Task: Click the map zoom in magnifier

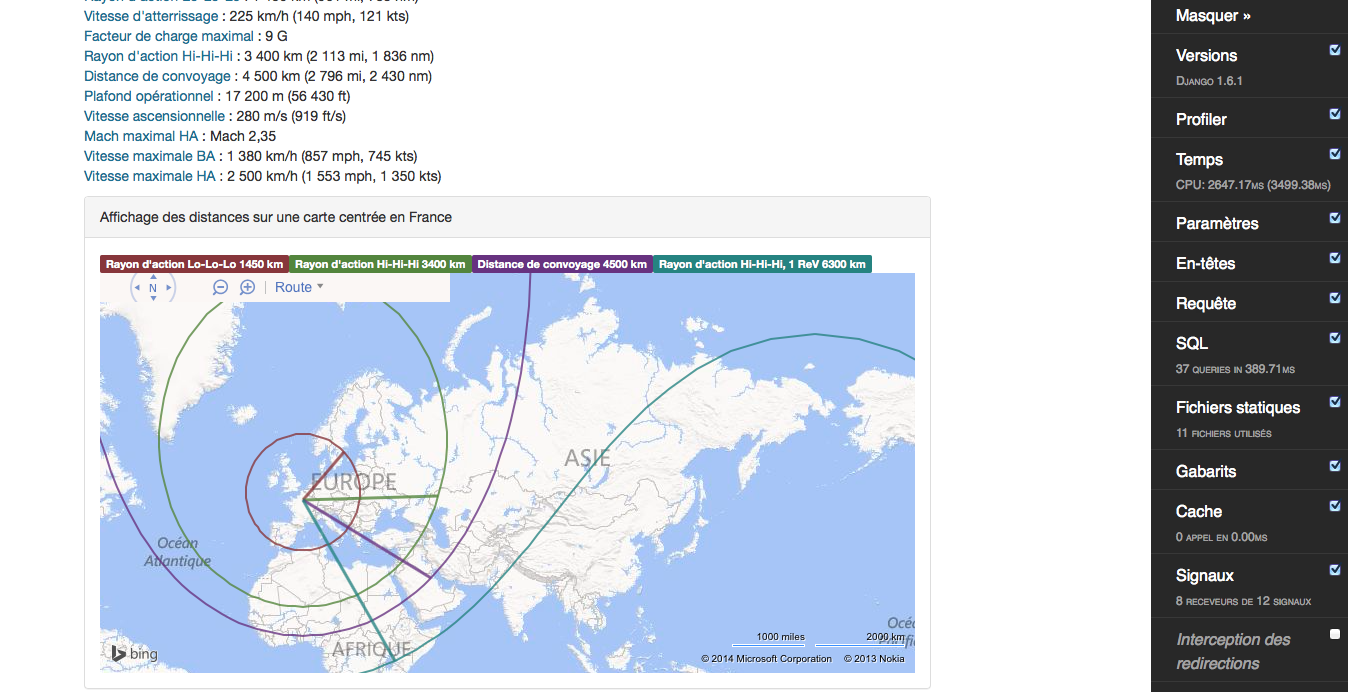Action: click(247, 287)
